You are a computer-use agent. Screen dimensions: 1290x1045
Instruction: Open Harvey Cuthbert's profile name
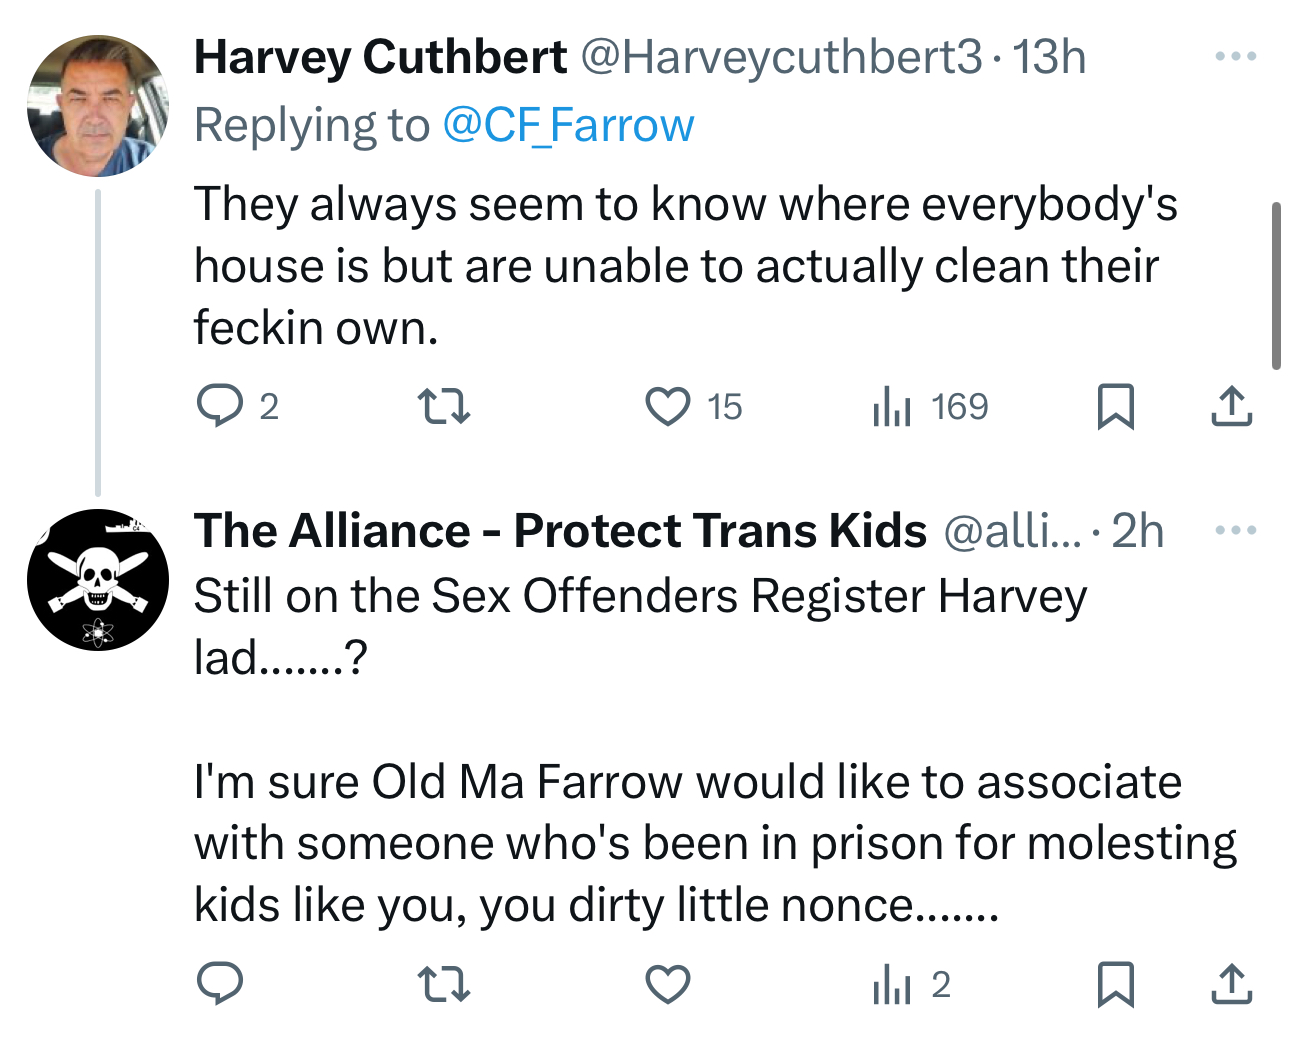coord(380,57)
